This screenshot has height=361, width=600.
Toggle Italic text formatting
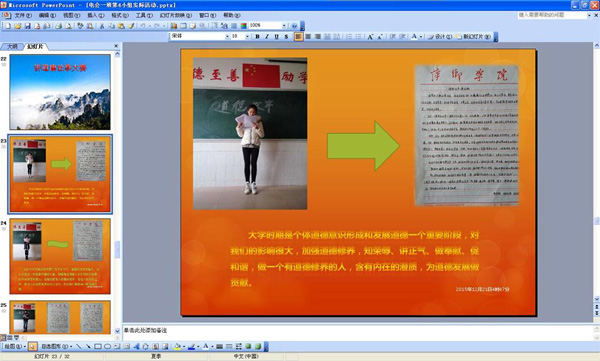click(267, 37)
